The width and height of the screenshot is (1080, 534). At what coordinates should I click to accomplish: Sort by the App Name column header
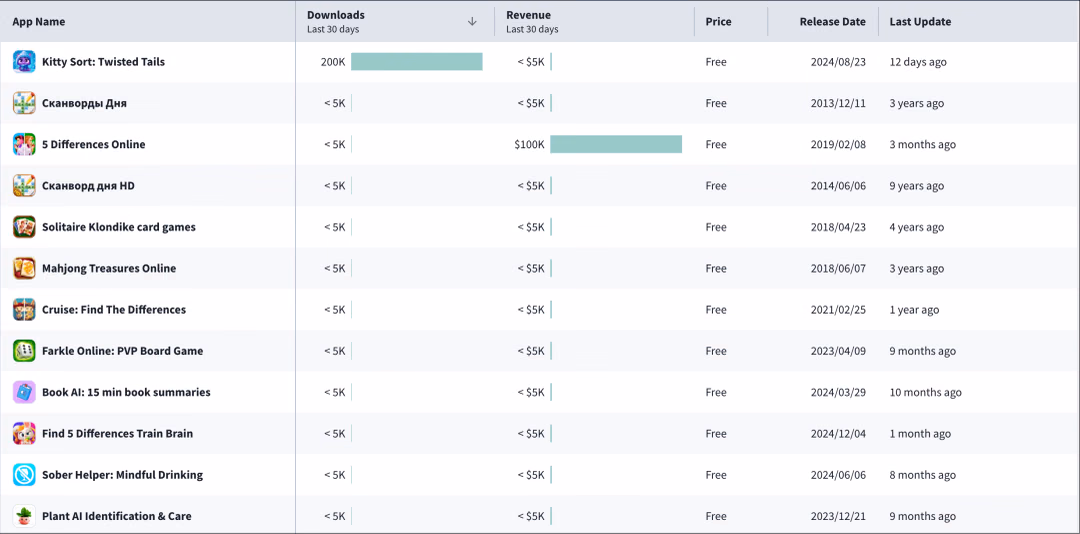39,21
